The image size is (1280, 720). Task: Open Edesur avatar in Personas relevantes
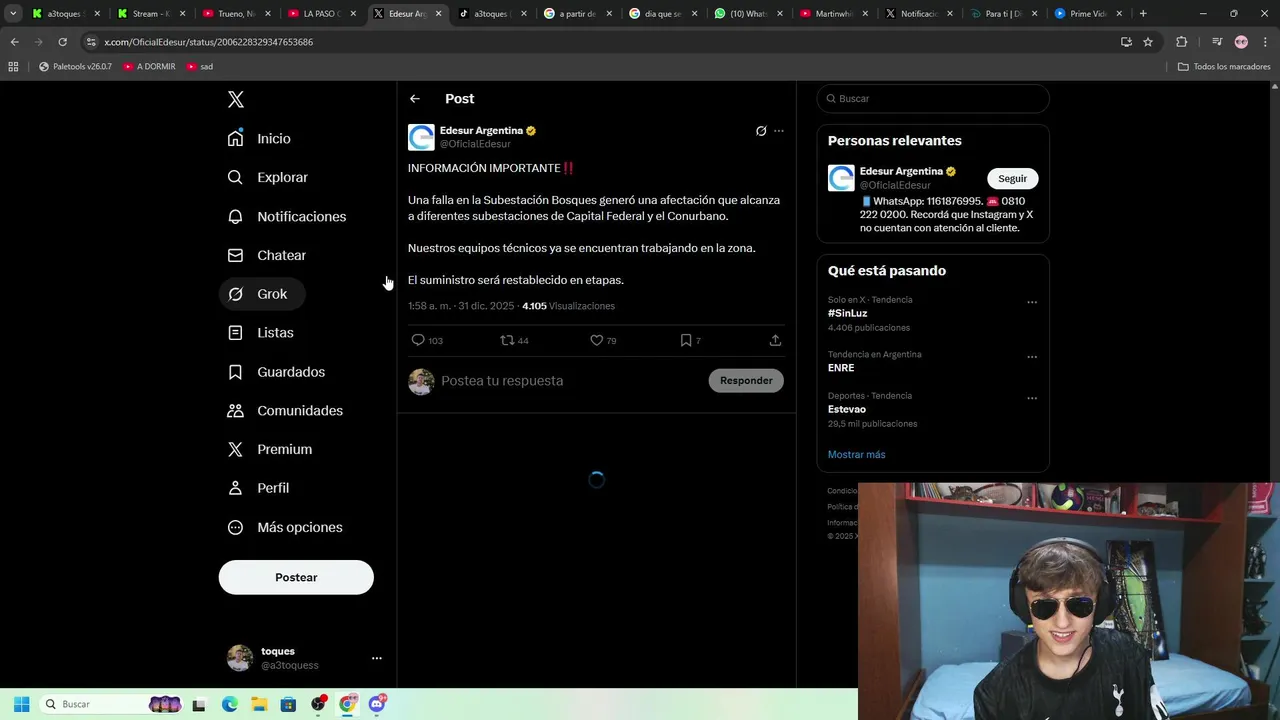[x=841, y=178]
